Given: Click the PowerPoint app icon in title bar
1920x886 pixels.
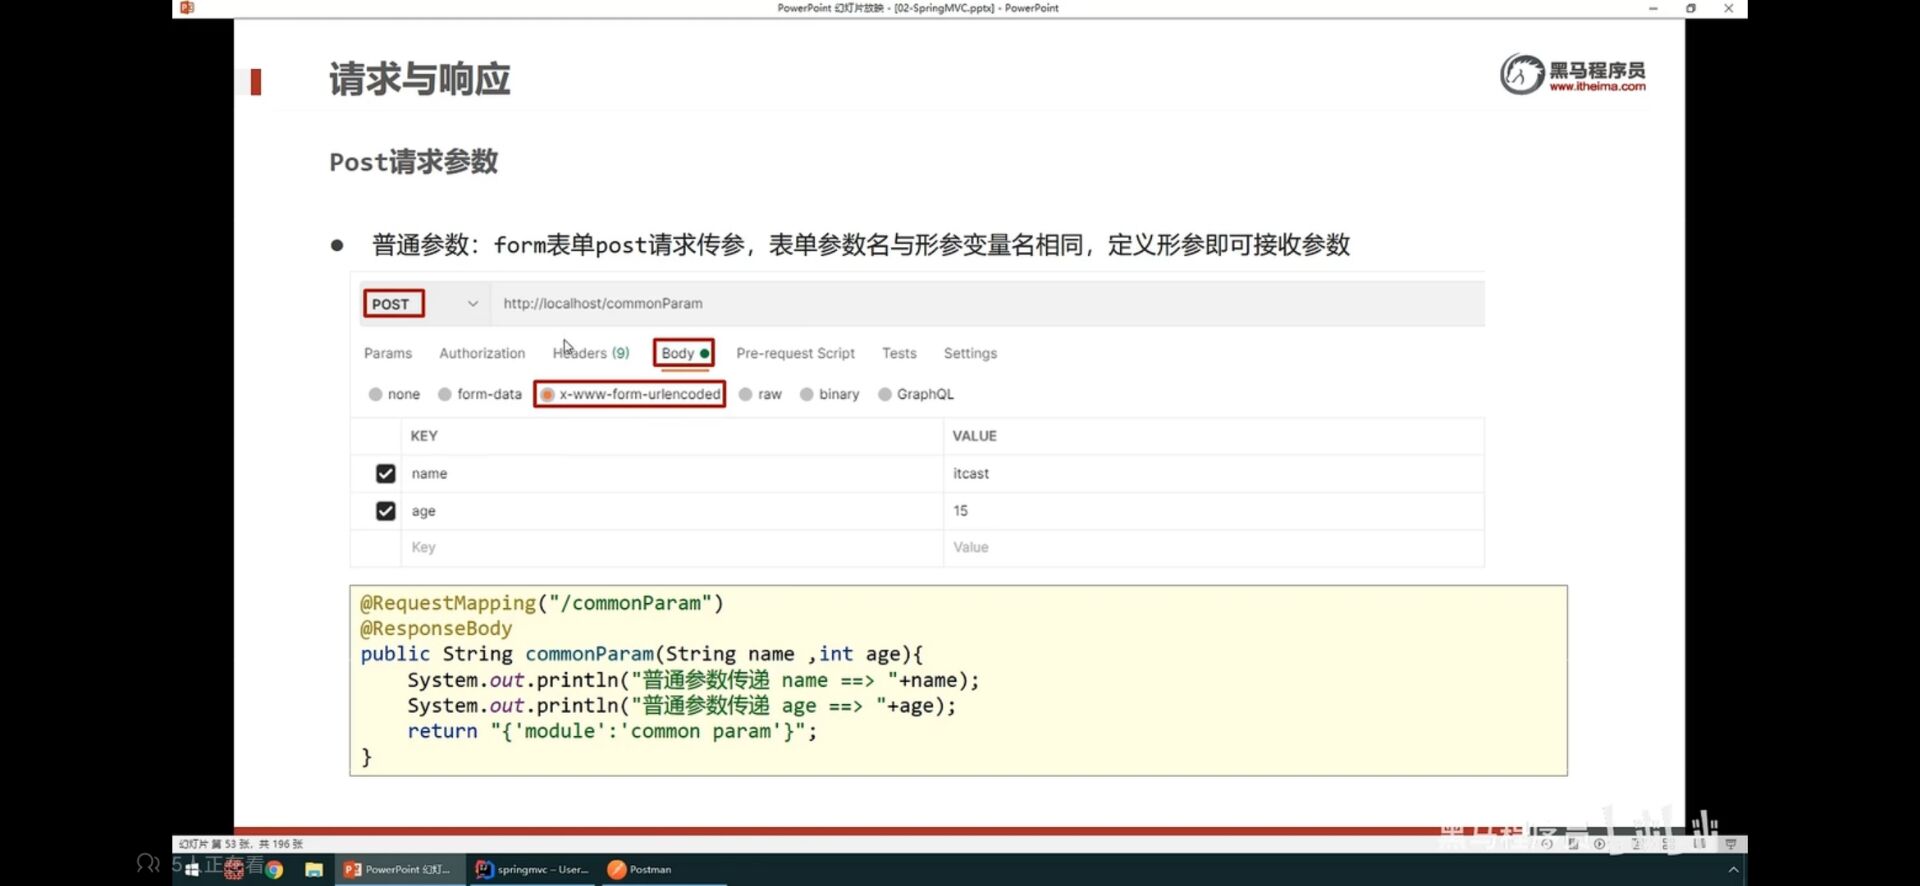Looking at the screenshot, I should click(x=187, y=8).
